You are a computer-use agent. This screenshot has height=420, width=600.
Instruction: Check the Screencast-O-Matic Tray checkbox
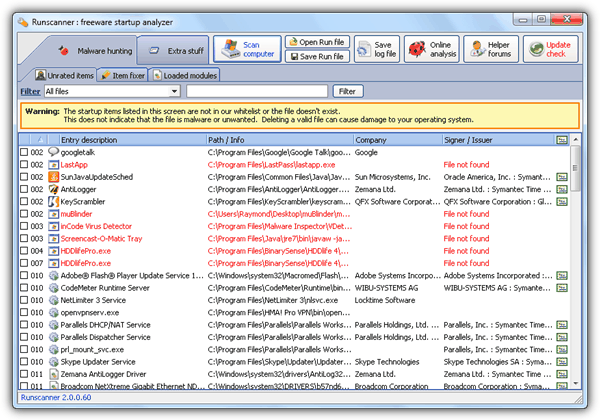[x=24, y=238]
